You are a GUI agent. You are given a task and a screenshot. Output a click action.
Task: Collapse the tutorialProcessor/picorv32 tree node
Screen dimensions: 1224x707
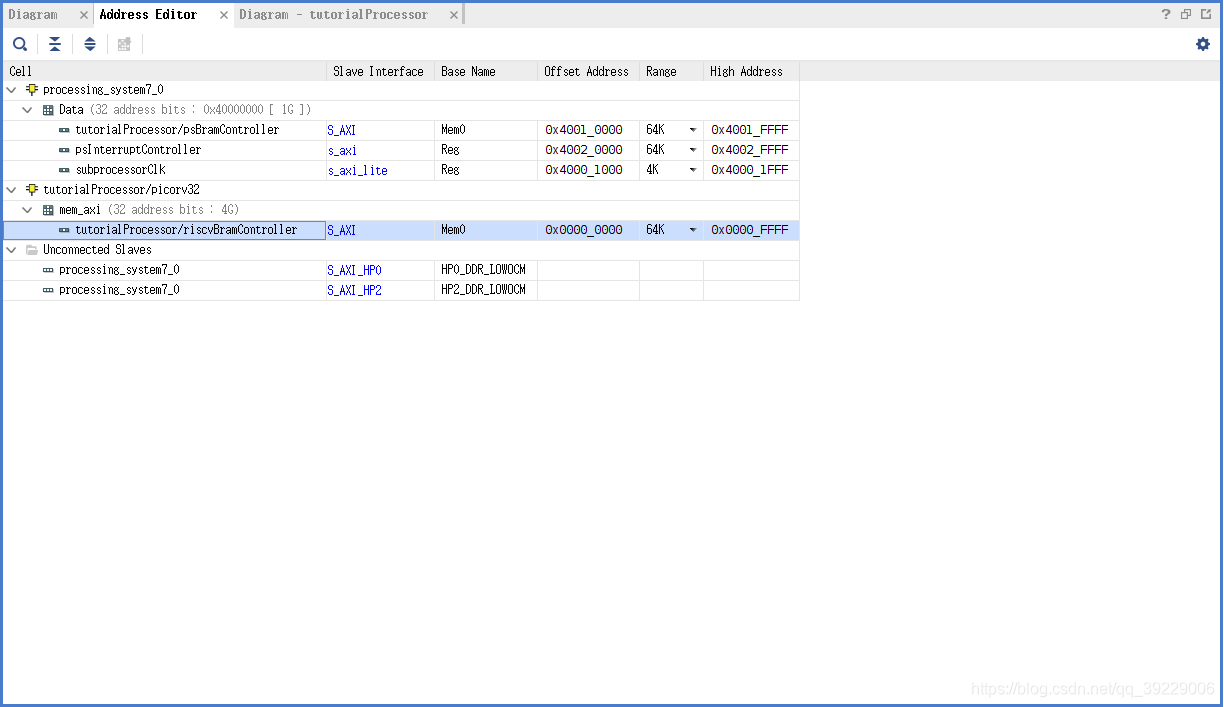12,190
